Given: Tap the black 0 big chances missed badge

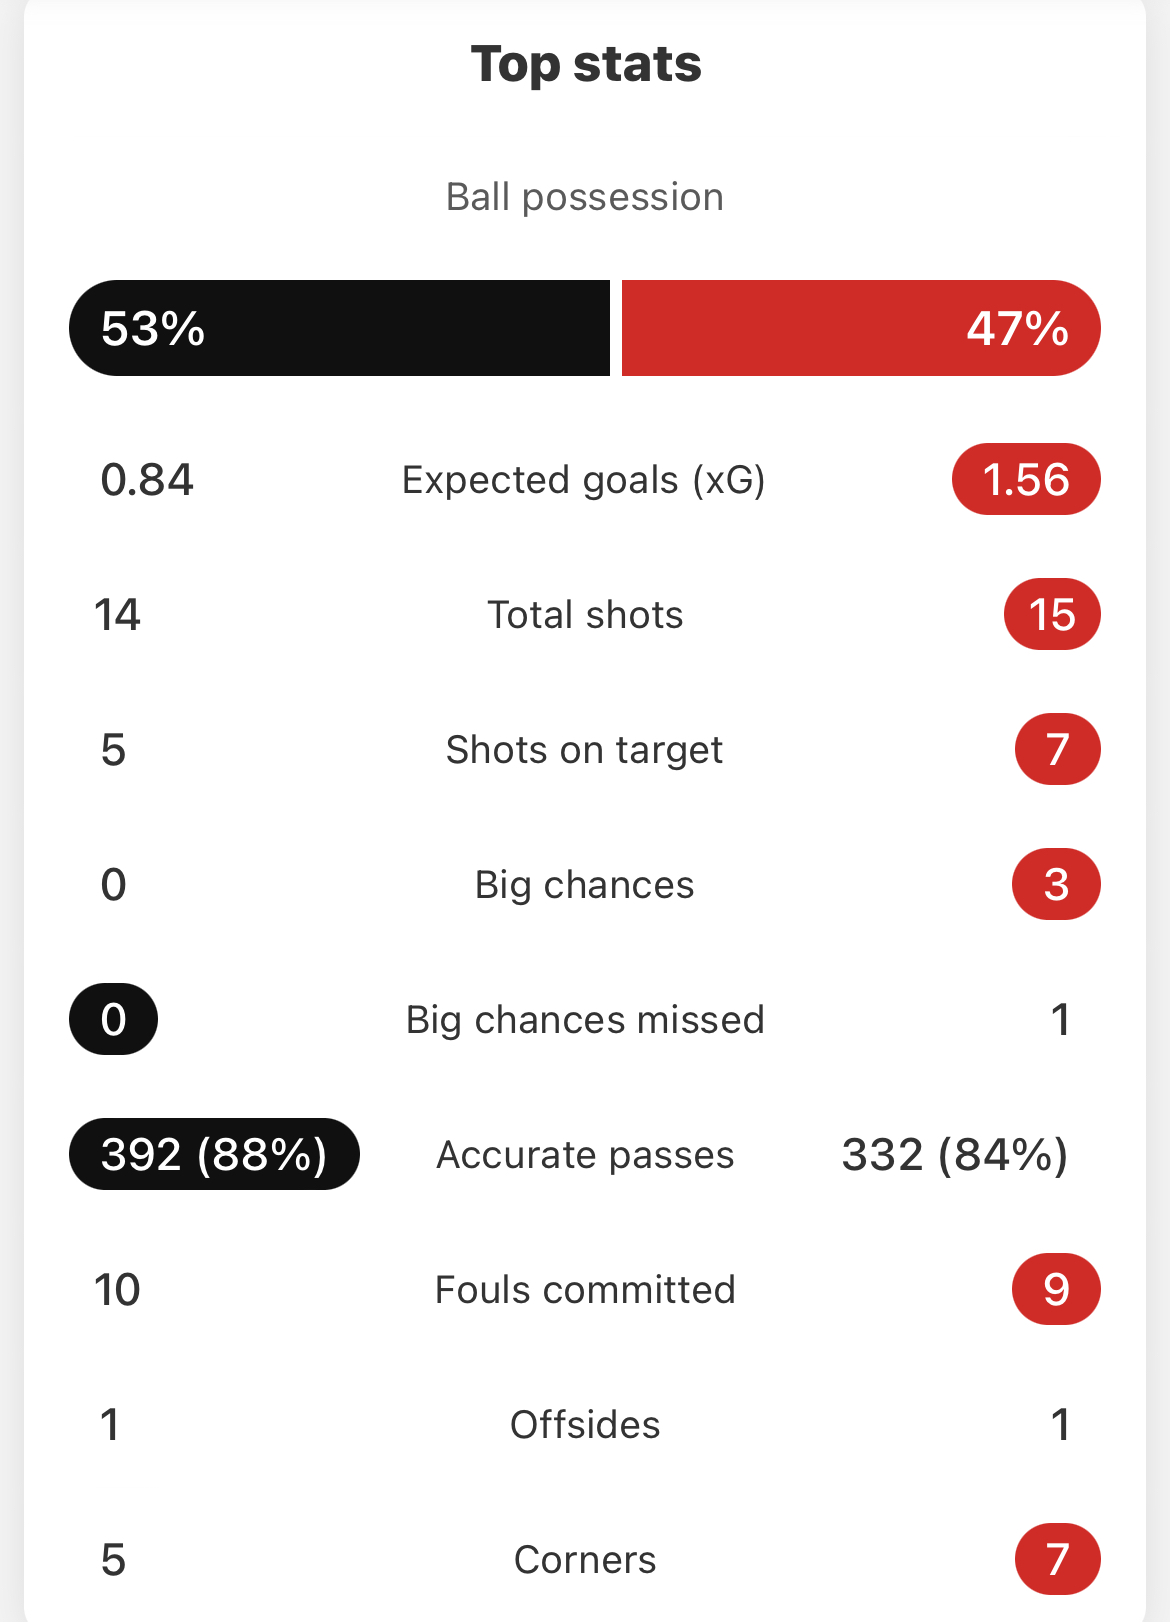Looking at the screenshot, I should (113, 1019).
